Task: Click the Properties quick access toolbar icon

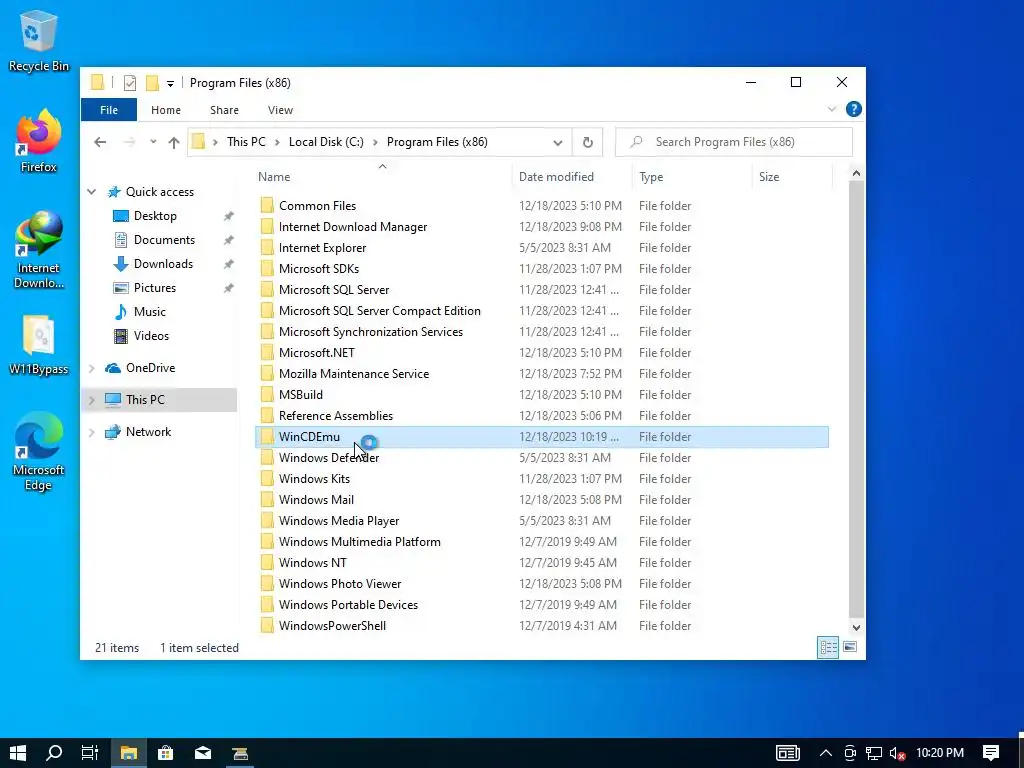Action: pyautogui.click(x=129, y=83)
